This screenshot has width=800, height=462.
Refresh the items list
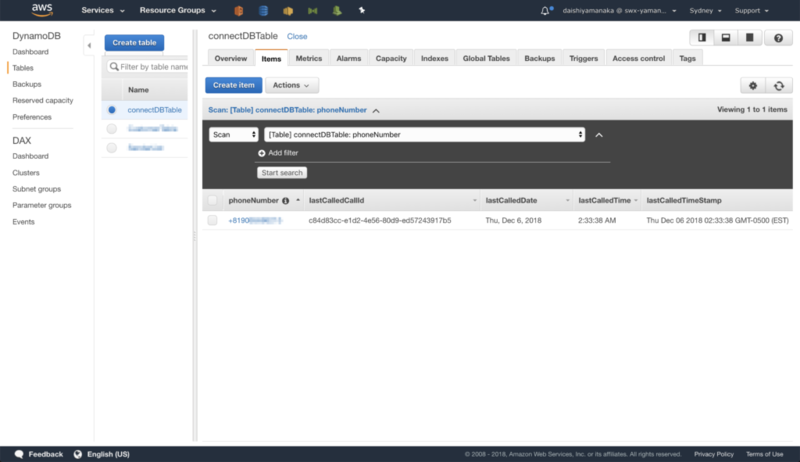[x=779, y=86]
